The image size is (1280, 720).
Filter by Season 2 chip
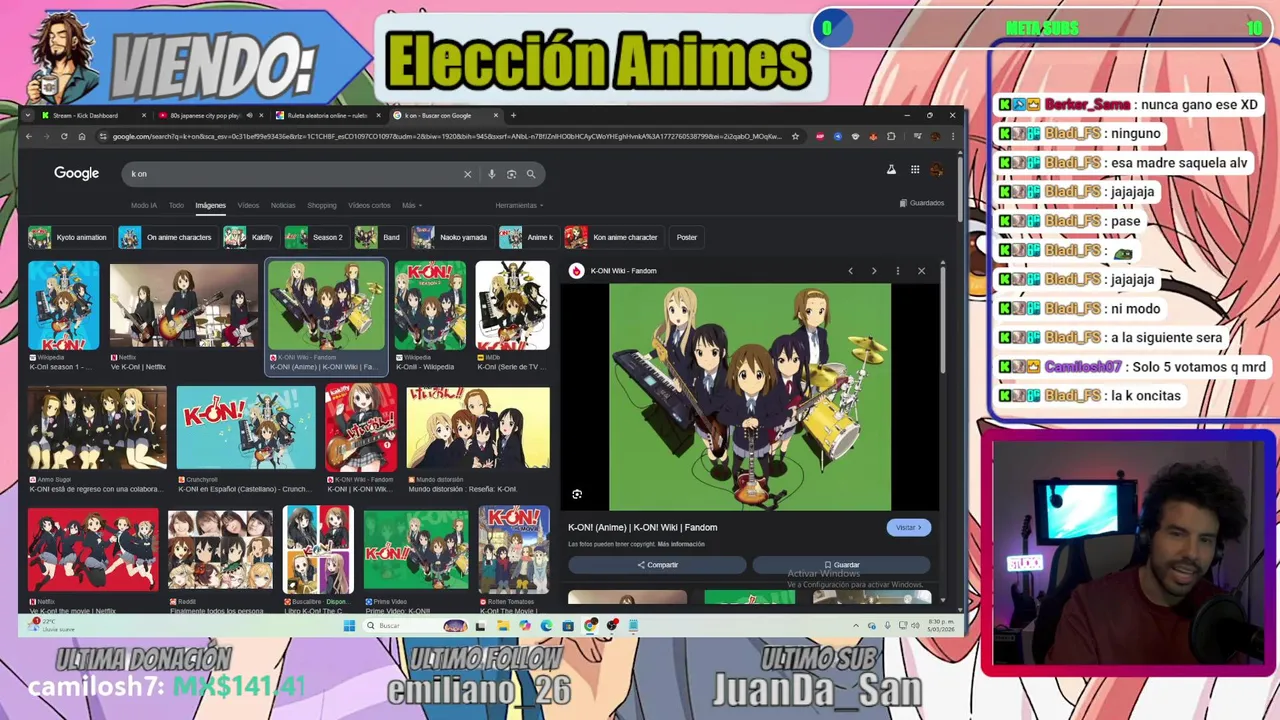(x=315, y=237)
